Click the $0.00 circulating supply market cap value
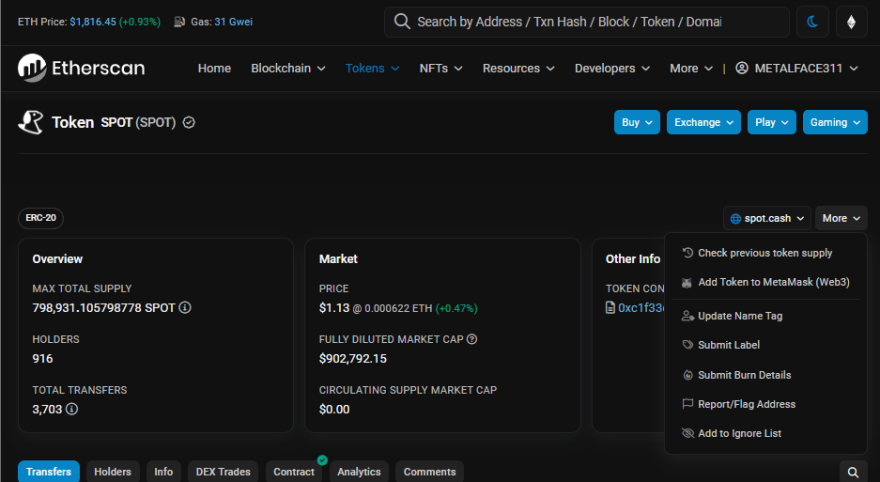This screenshot has width=880, height=482. point(334,409)
